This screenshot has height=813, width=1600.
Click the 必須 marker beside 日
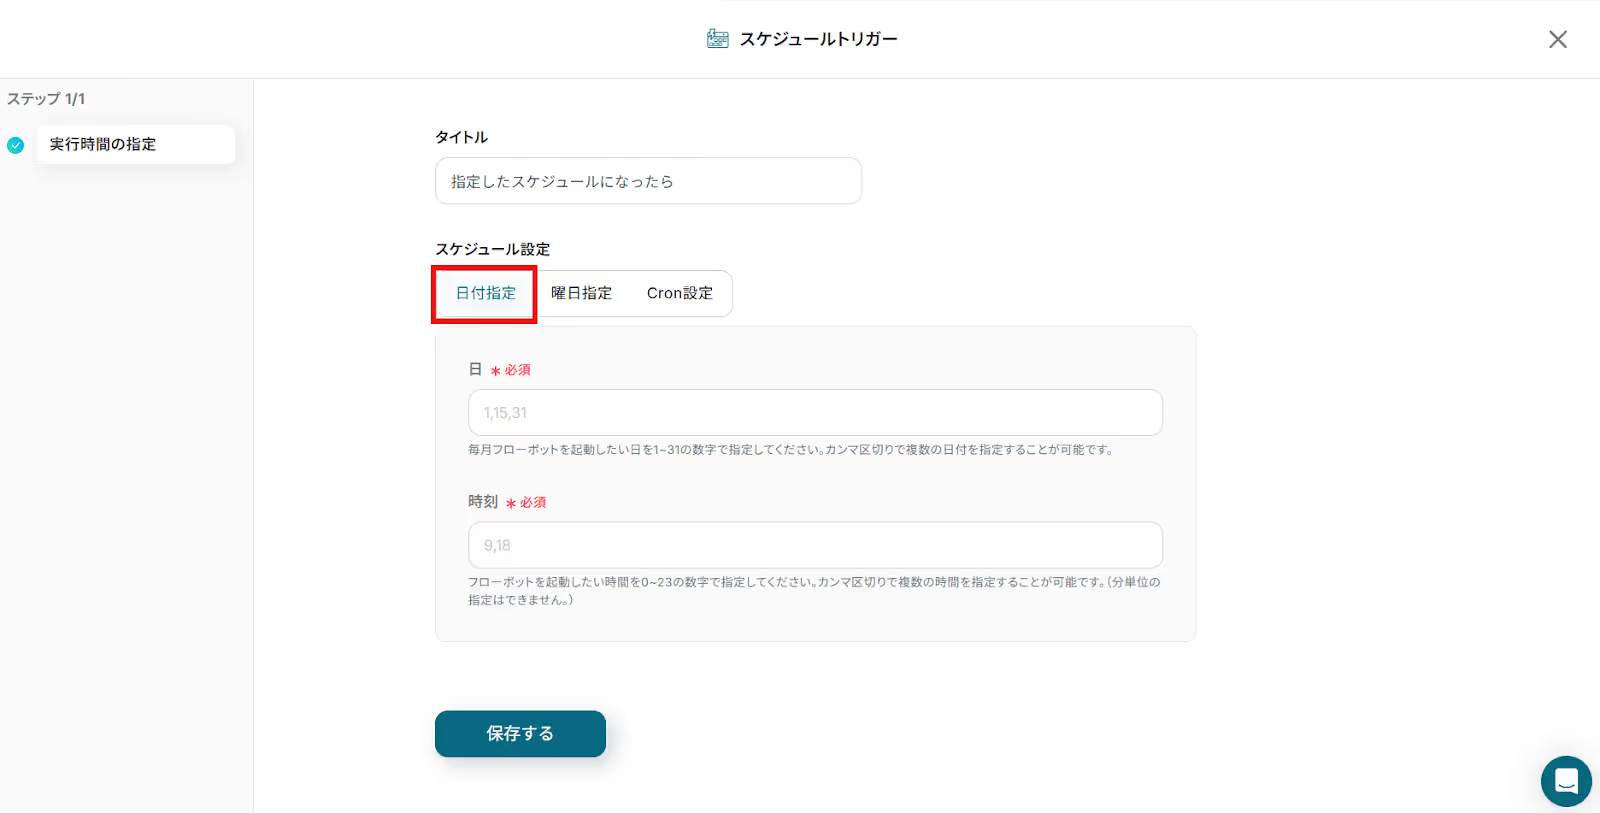516,370
